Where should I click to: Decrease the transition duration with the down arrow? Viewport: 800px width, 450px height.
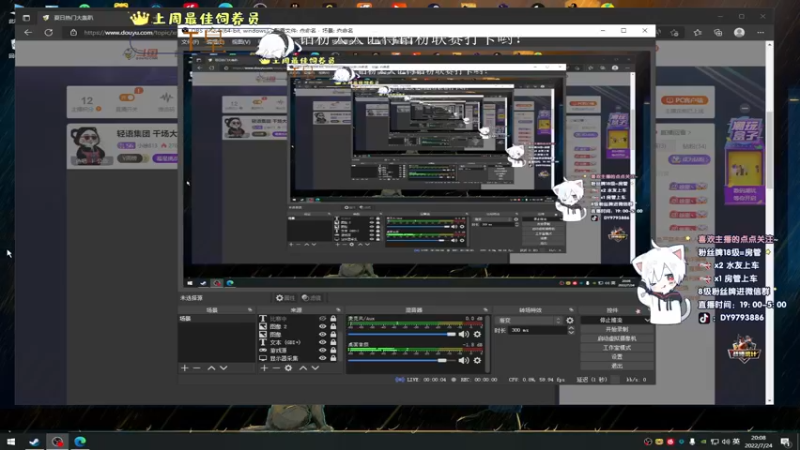click(571, 333)
